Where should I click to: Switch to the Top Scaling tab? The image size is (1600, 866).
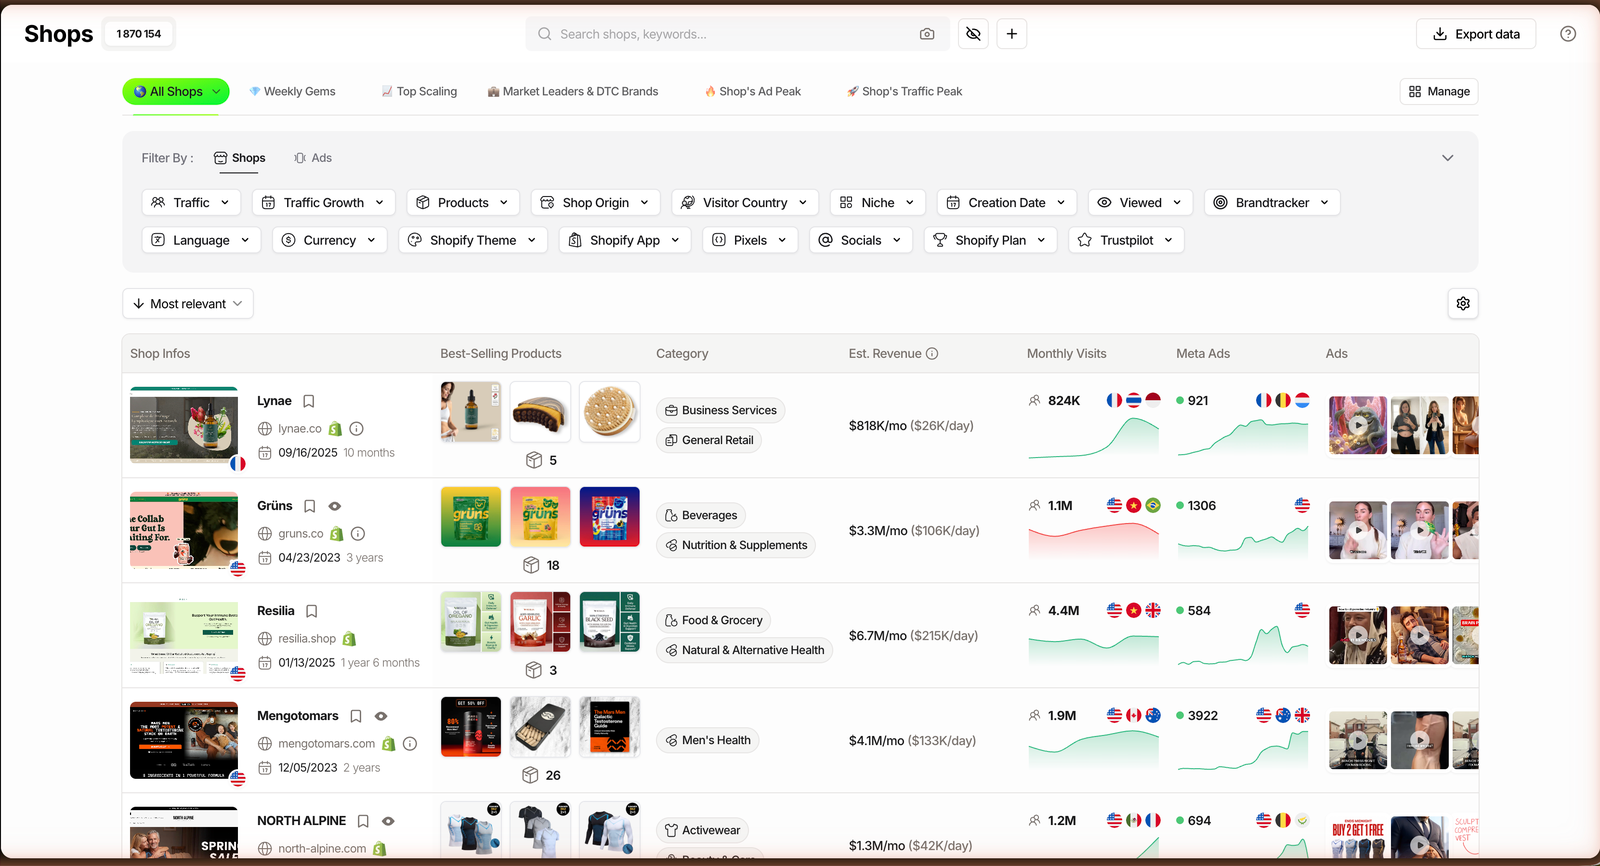(419, 92)
